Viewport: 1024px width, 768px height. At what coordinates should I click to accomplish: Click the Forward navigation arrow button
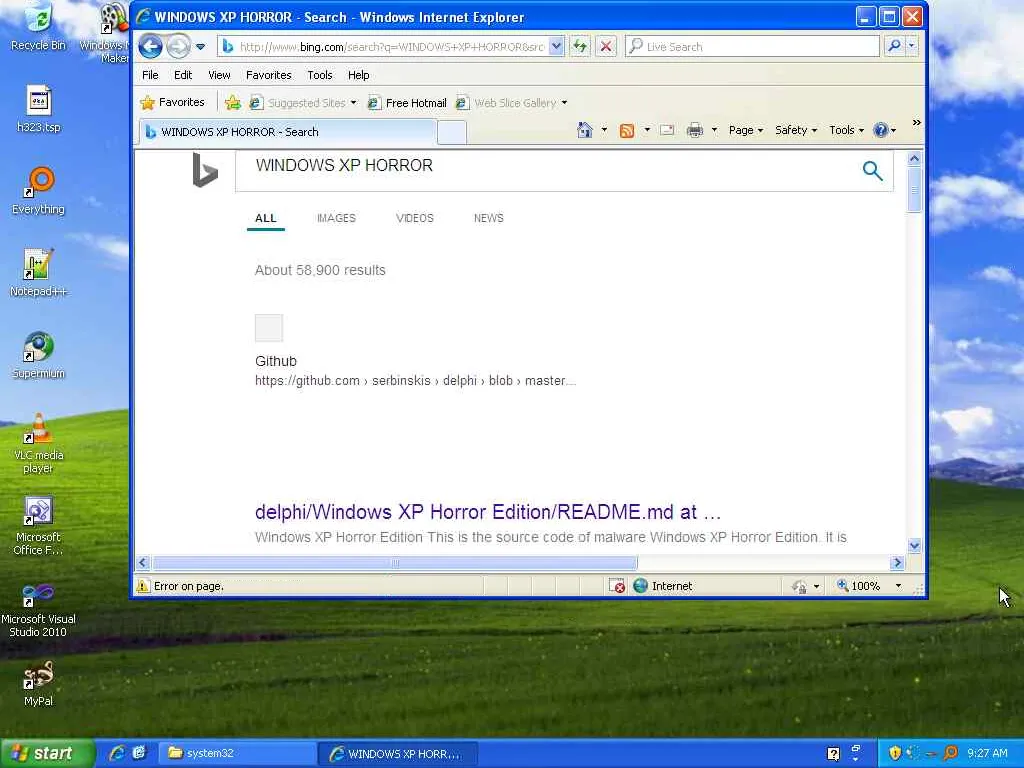[x=178, y=46]
